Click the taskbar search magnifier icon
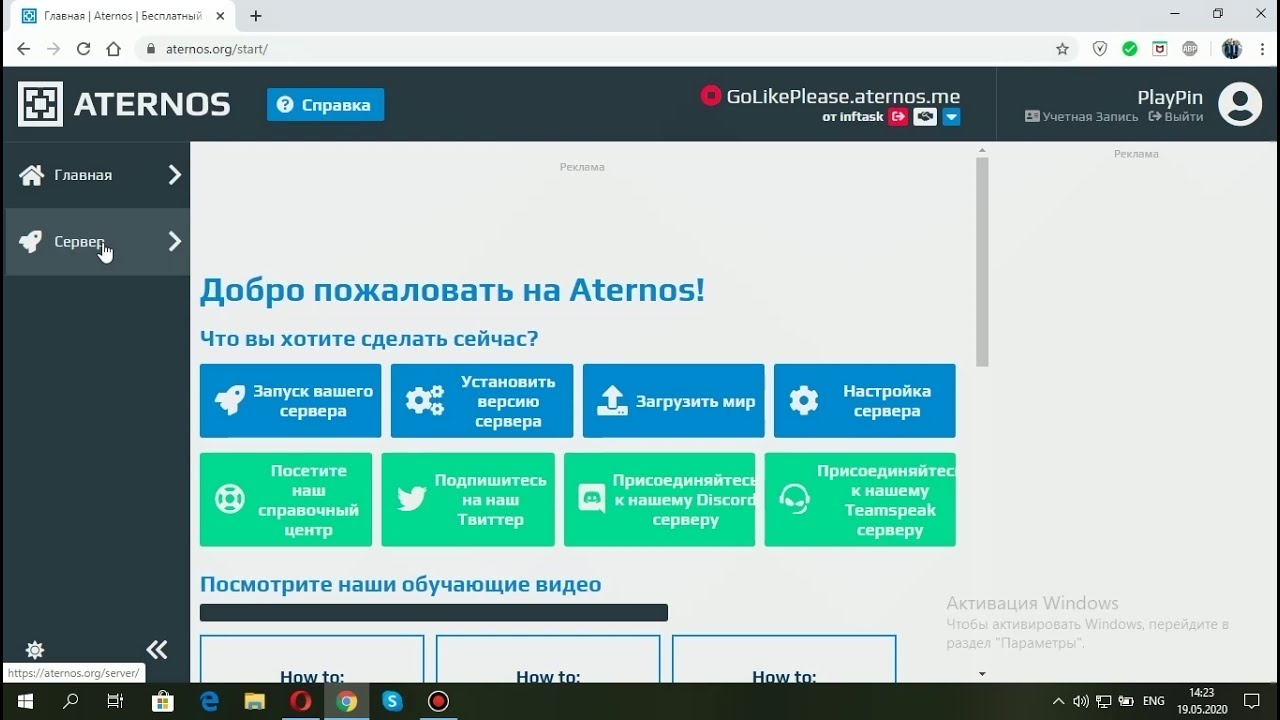The width and height of the screenshot is (1280, 720). point(70,701)
